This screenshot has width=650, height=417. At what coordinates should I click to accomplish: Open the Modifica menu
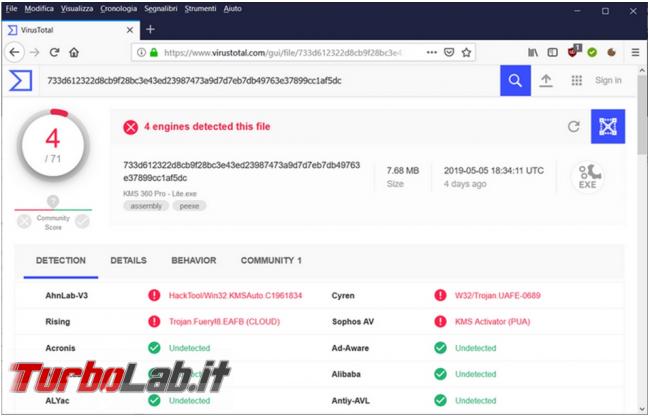[x=39, y=8]
